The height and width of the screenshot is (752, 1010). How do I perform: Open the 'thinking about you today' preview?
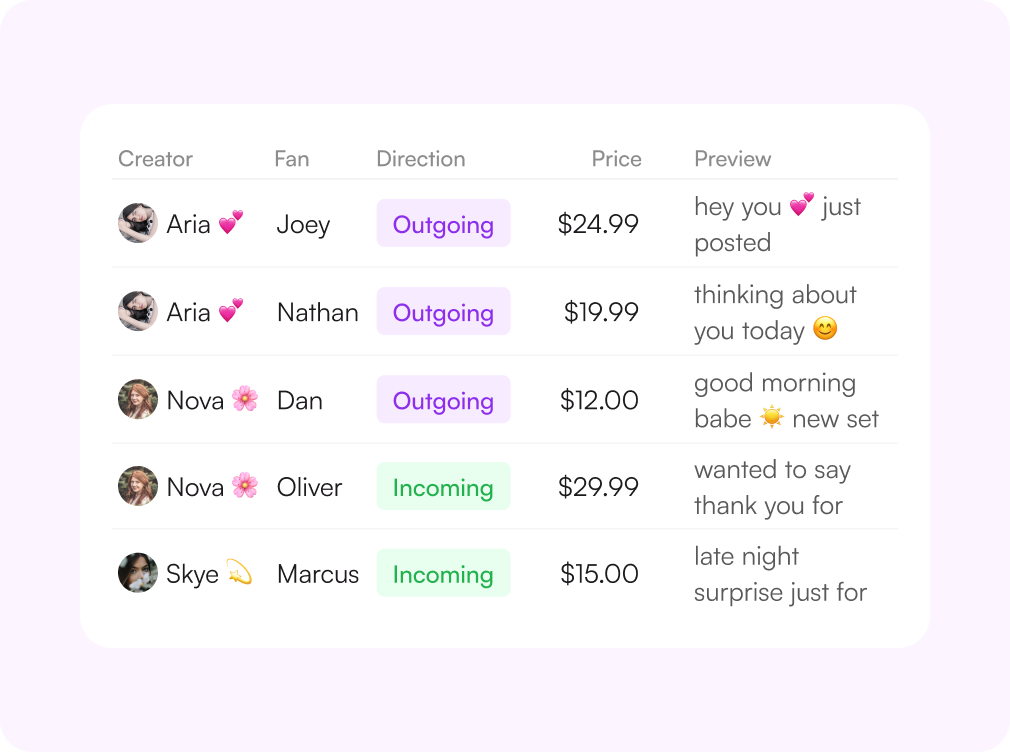click(x=776, y=313)
